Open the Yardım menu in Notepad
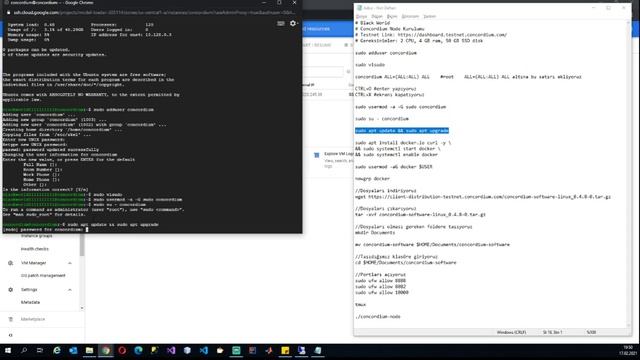Screen dimensions: 640x360 click(x=429, y=16)
